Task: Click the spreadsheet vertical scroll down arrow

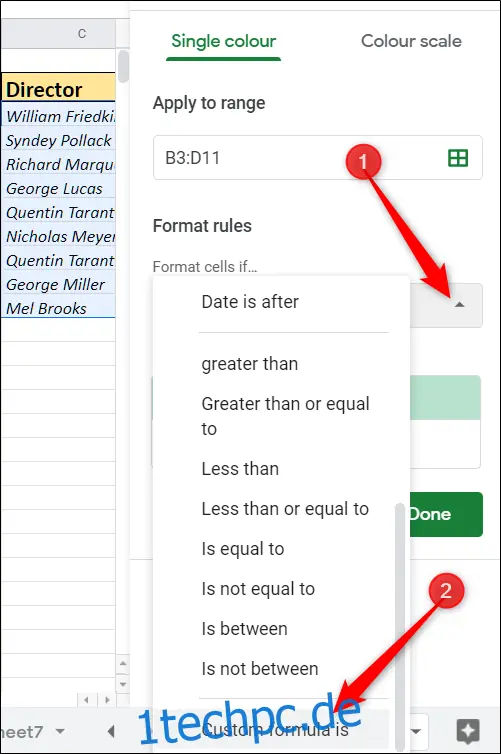Action: (x=123, y=683)
